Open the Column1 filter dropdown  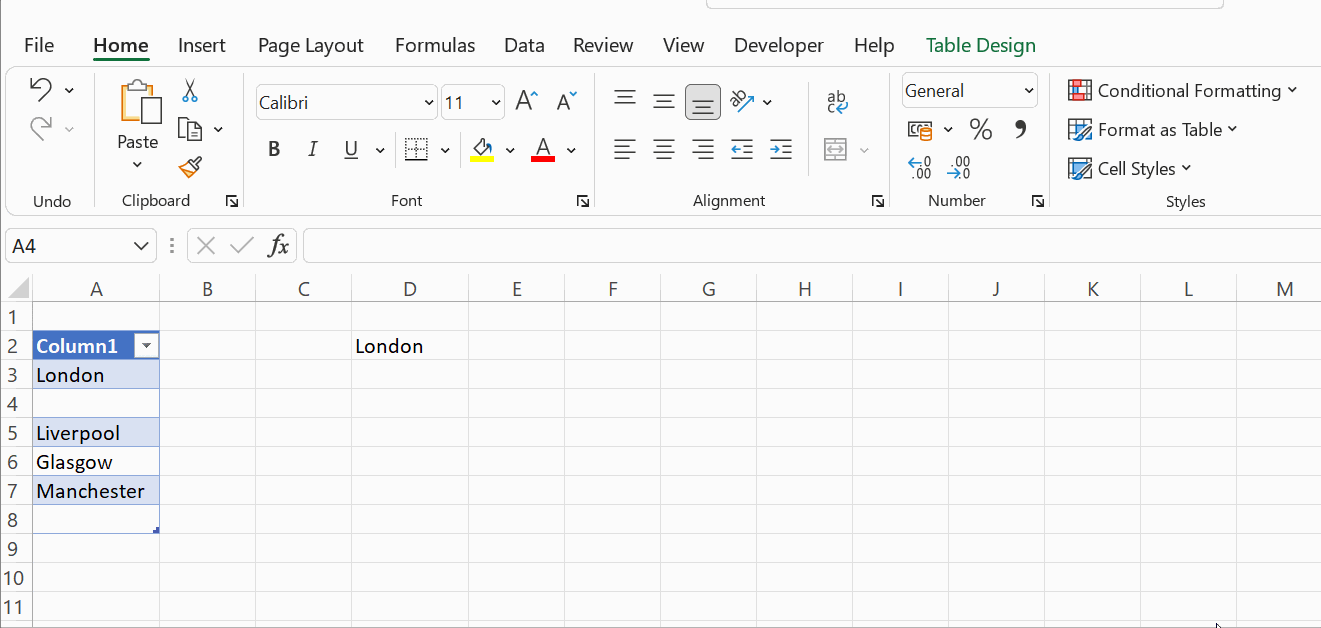point(146,345)
